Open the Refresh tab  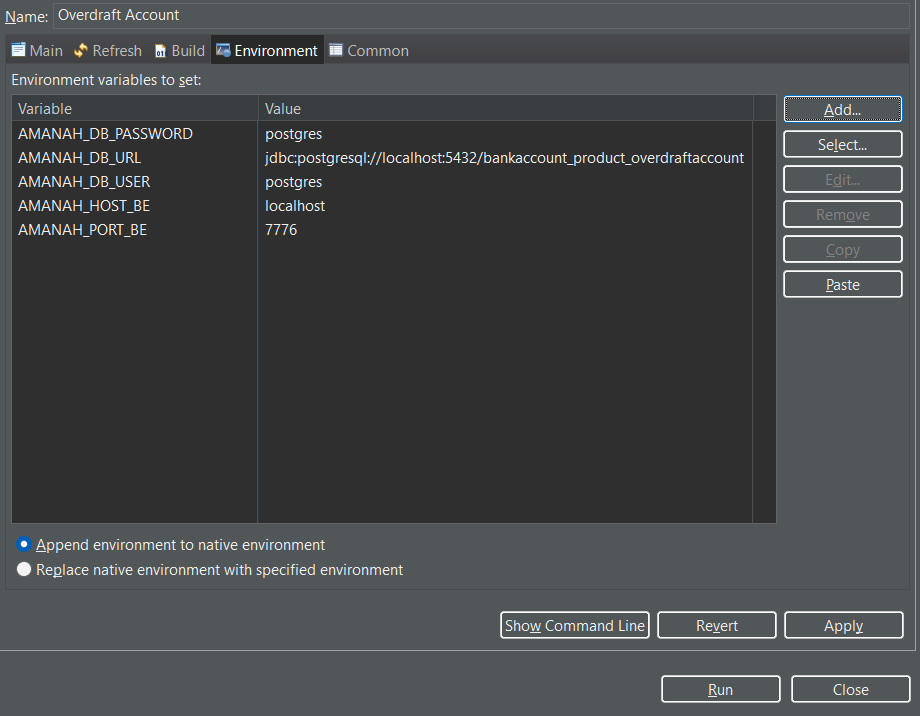click(x=108, y=50)
